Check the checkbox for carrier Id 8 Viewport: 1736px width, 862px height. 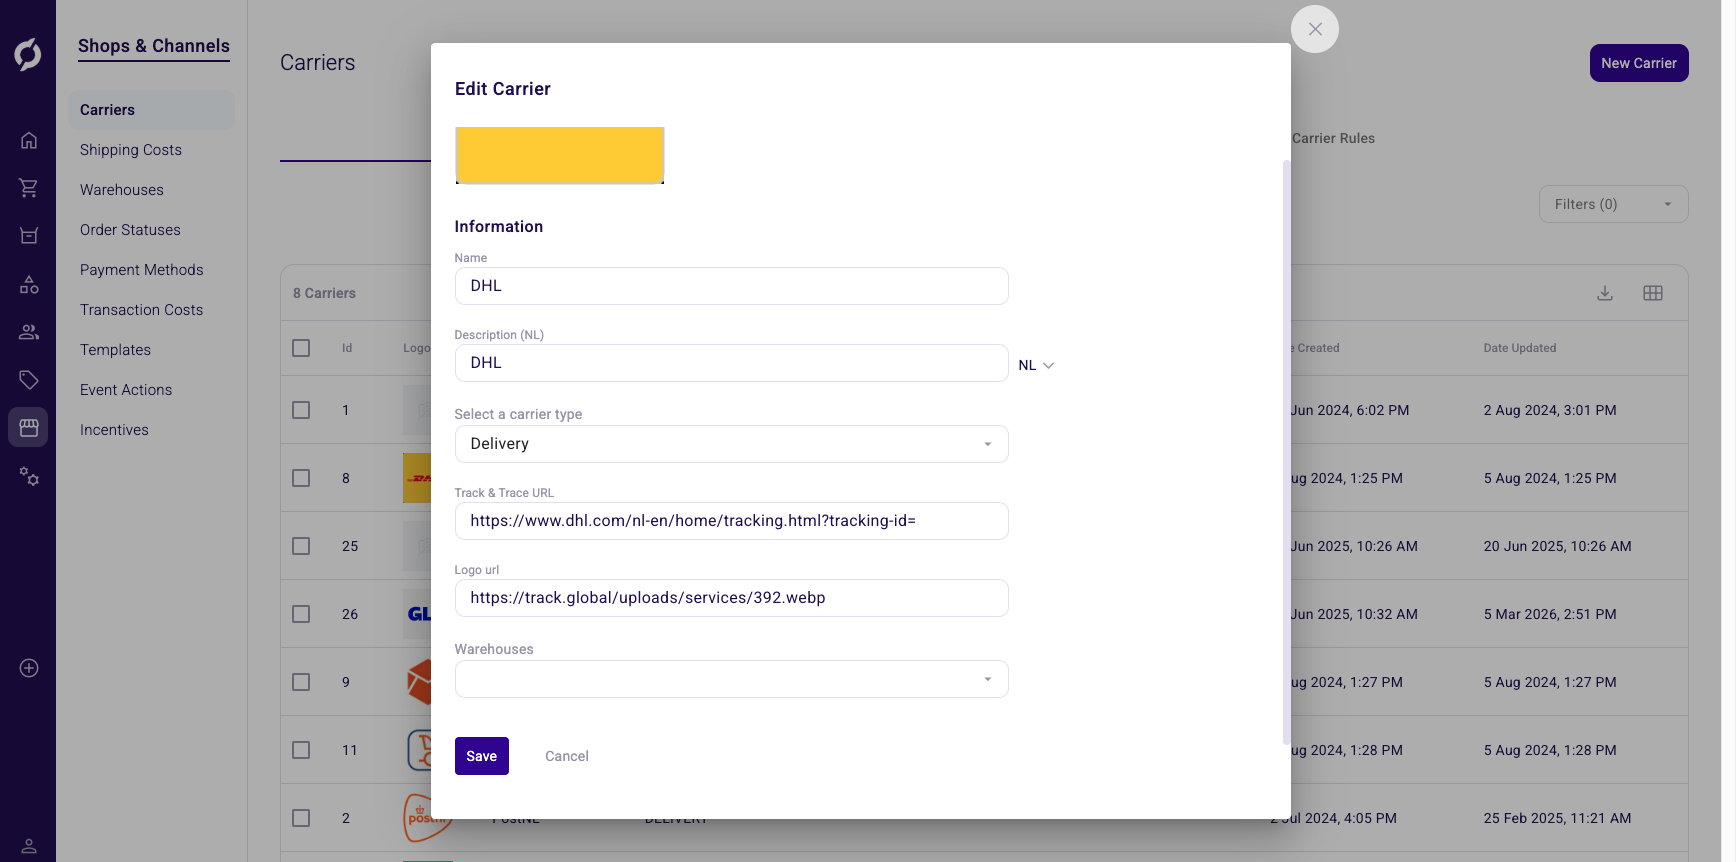(x=301, y=478)
